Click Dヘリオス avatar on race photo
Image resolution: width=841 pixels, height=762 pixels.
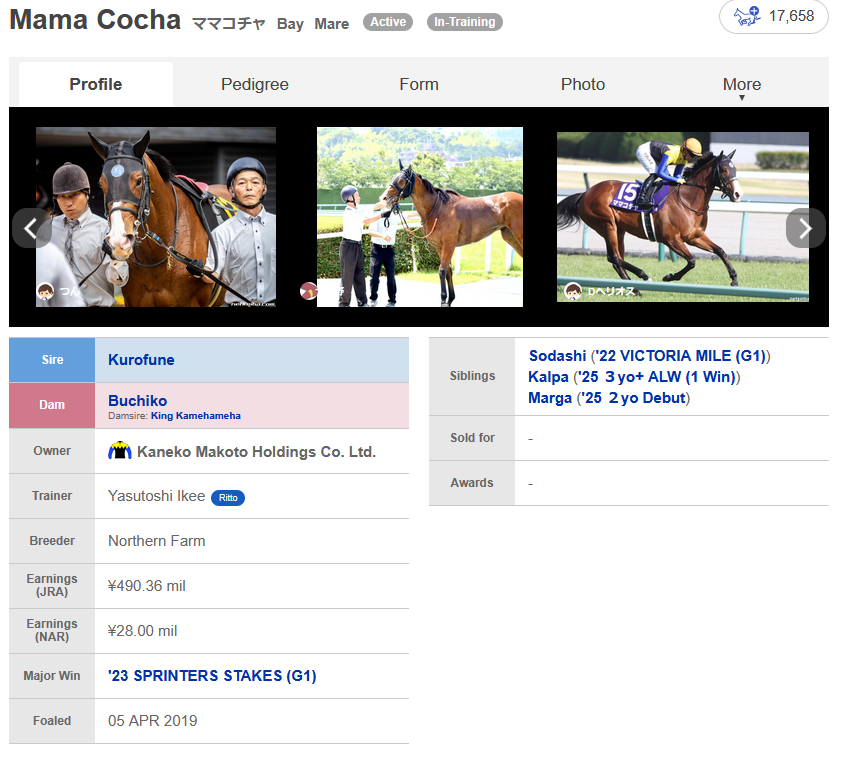tap(573, 291)
